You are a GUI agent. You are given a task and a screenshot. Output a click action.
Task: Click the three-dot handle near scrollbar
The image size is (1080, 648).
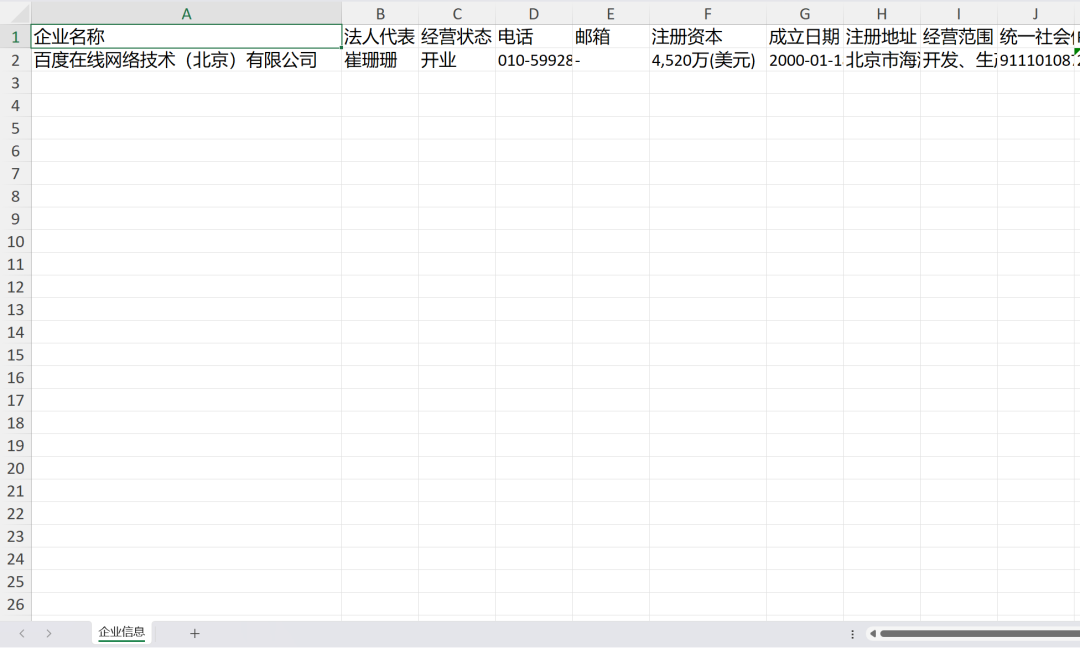coord(852,634)
